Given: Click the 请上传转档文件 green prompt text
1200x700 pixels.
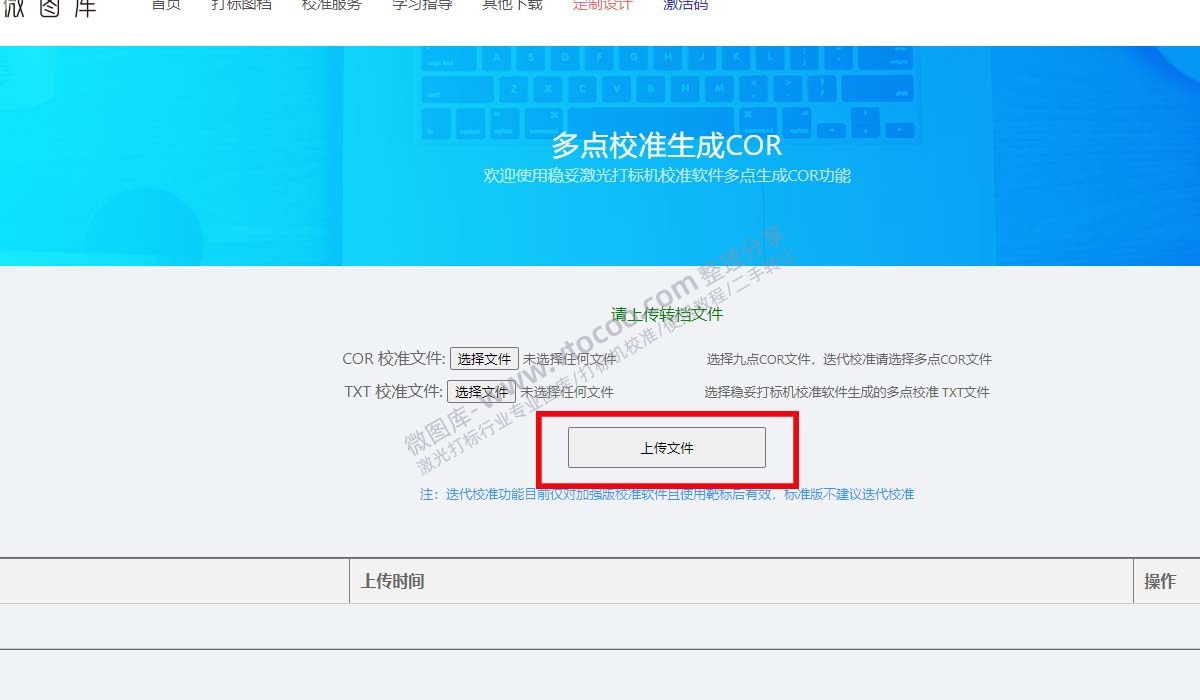Looking at the screenshot, I should point(668,313).
